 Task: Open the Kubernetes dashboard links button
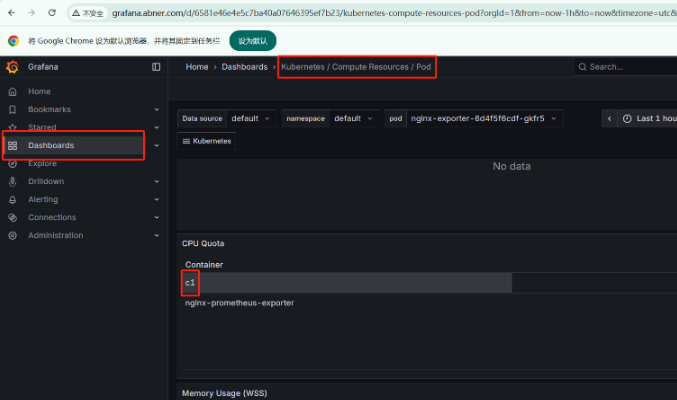(206, 141)
